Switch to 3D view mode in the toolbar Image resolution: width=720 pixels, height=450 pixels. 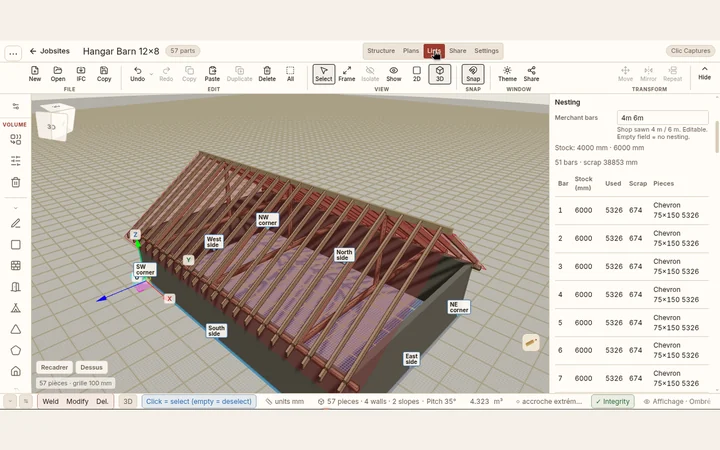(439, 74)
